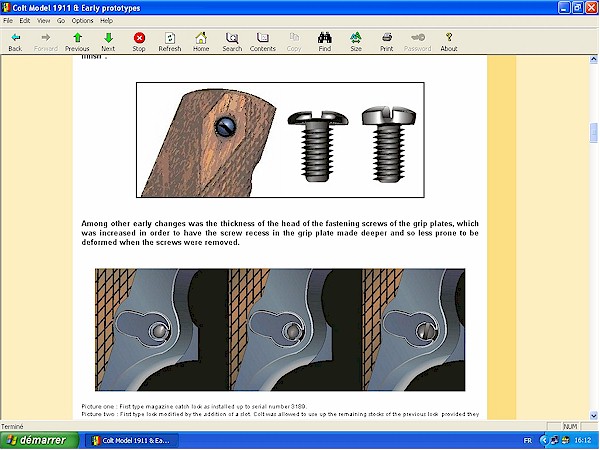600x450 pixels.
Task: Open the File menu
Action: pos(8,21)
